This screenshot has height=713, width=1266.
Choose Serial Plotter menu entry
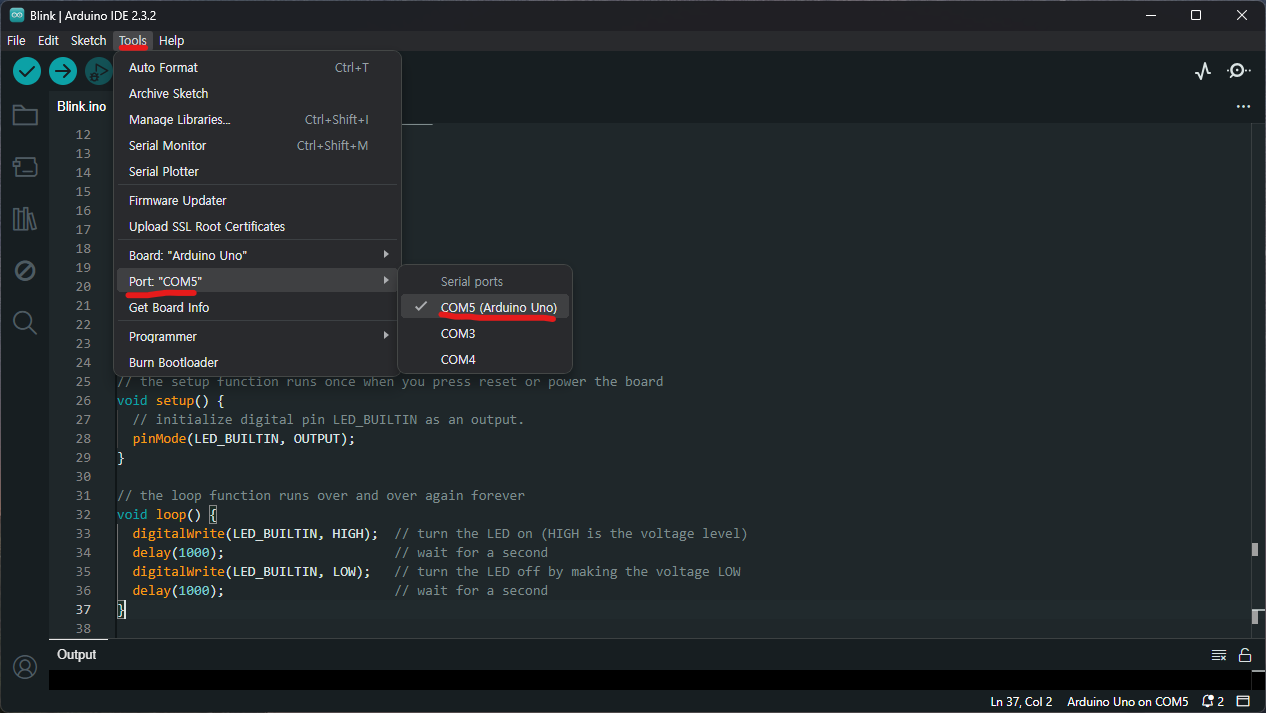tap(257, 171)
